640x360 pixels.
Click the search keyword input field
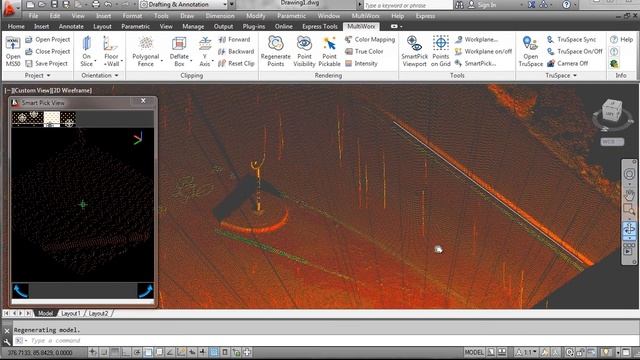407,5
